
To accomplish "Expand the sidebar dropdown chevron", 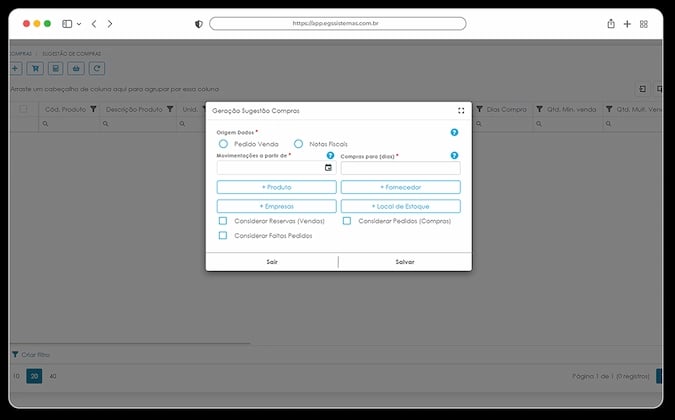I will point(79,24).
